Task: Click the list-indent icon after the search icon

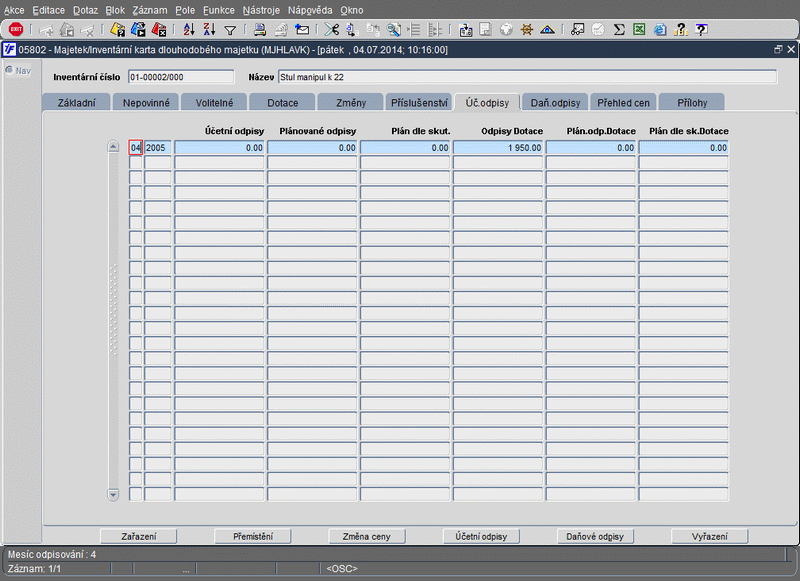Action: (x=414, y=30)
